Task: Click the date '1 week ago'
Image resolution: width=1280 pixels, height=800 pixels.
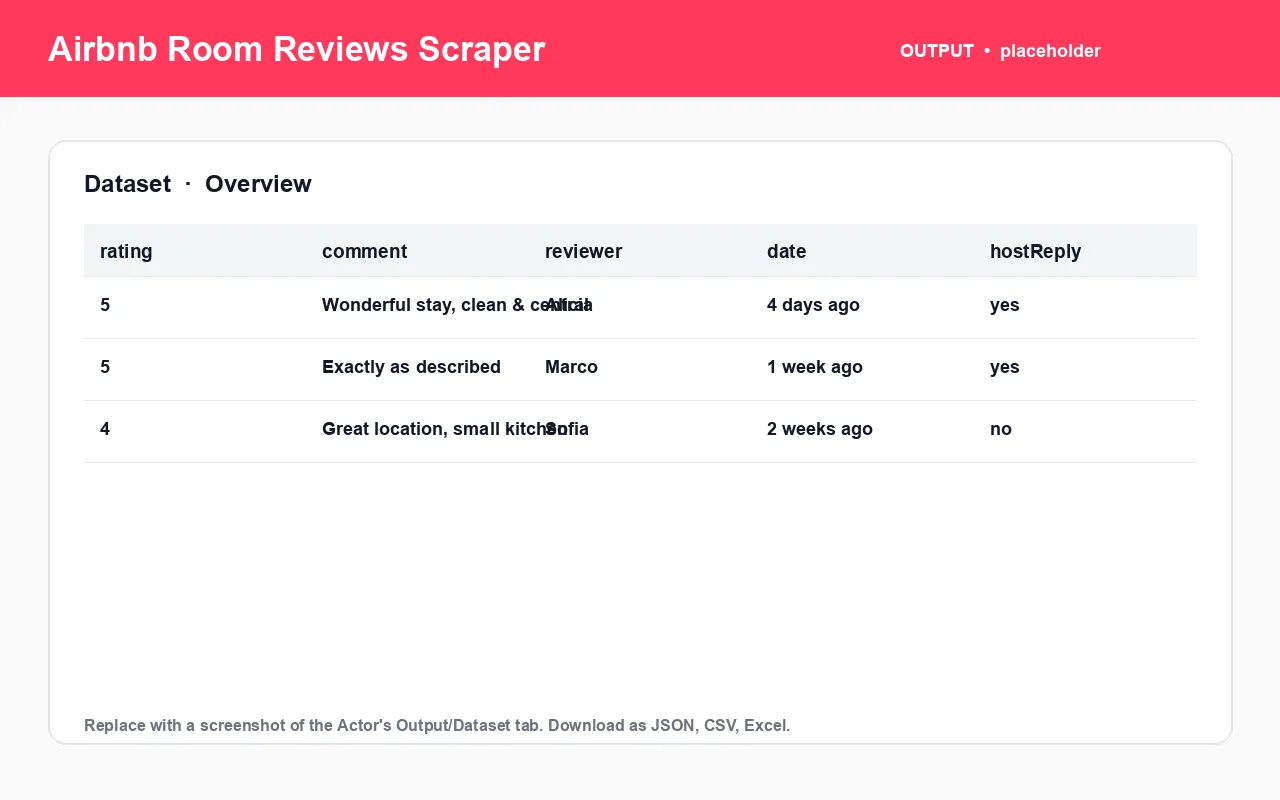Action: pos(814,367)
